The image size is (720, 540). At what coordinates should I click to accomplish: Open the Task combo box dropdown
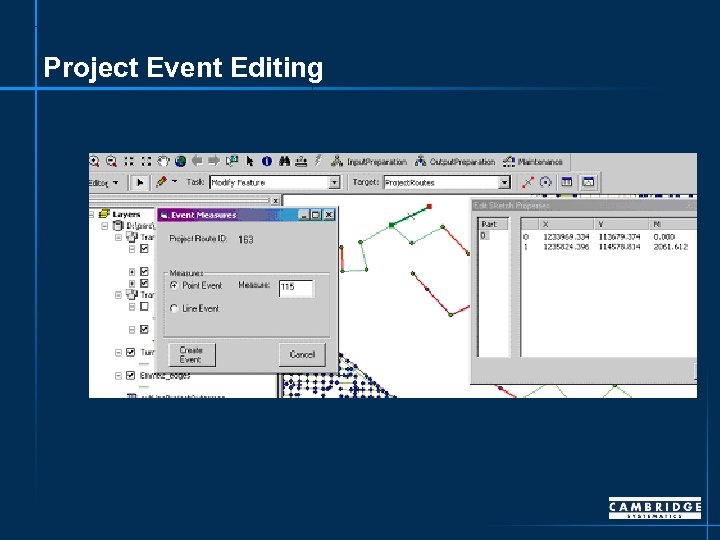point(335,183)
